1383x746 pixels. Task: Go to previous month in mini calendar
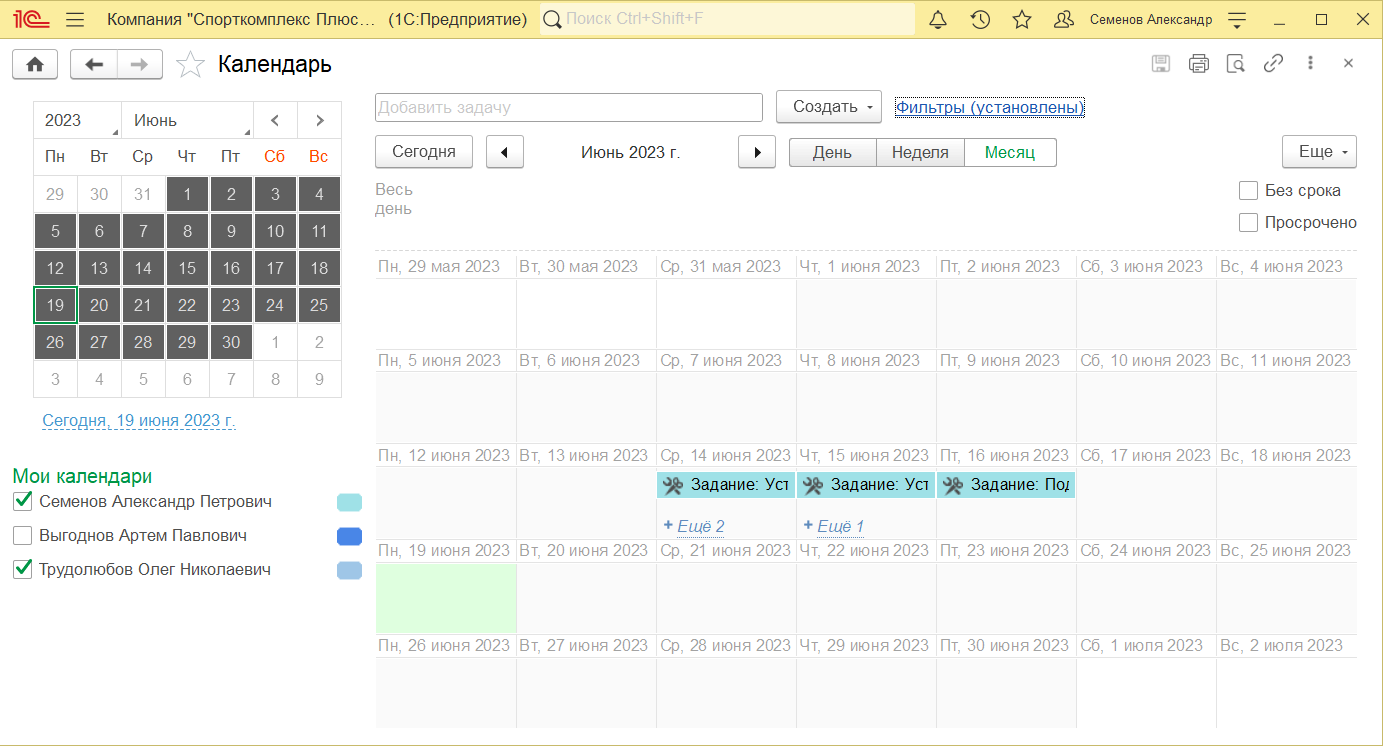tap(275, 120)
